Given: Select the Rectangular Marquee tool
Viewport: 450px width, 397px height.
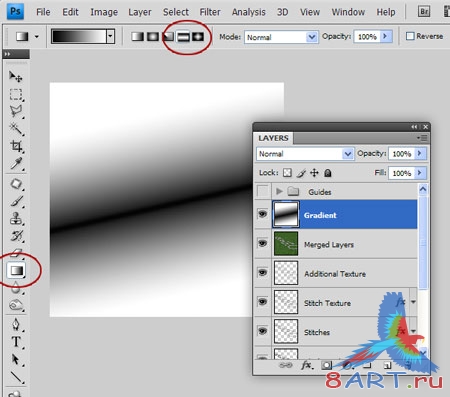Looking at the screenshot, I should [16, 94].
